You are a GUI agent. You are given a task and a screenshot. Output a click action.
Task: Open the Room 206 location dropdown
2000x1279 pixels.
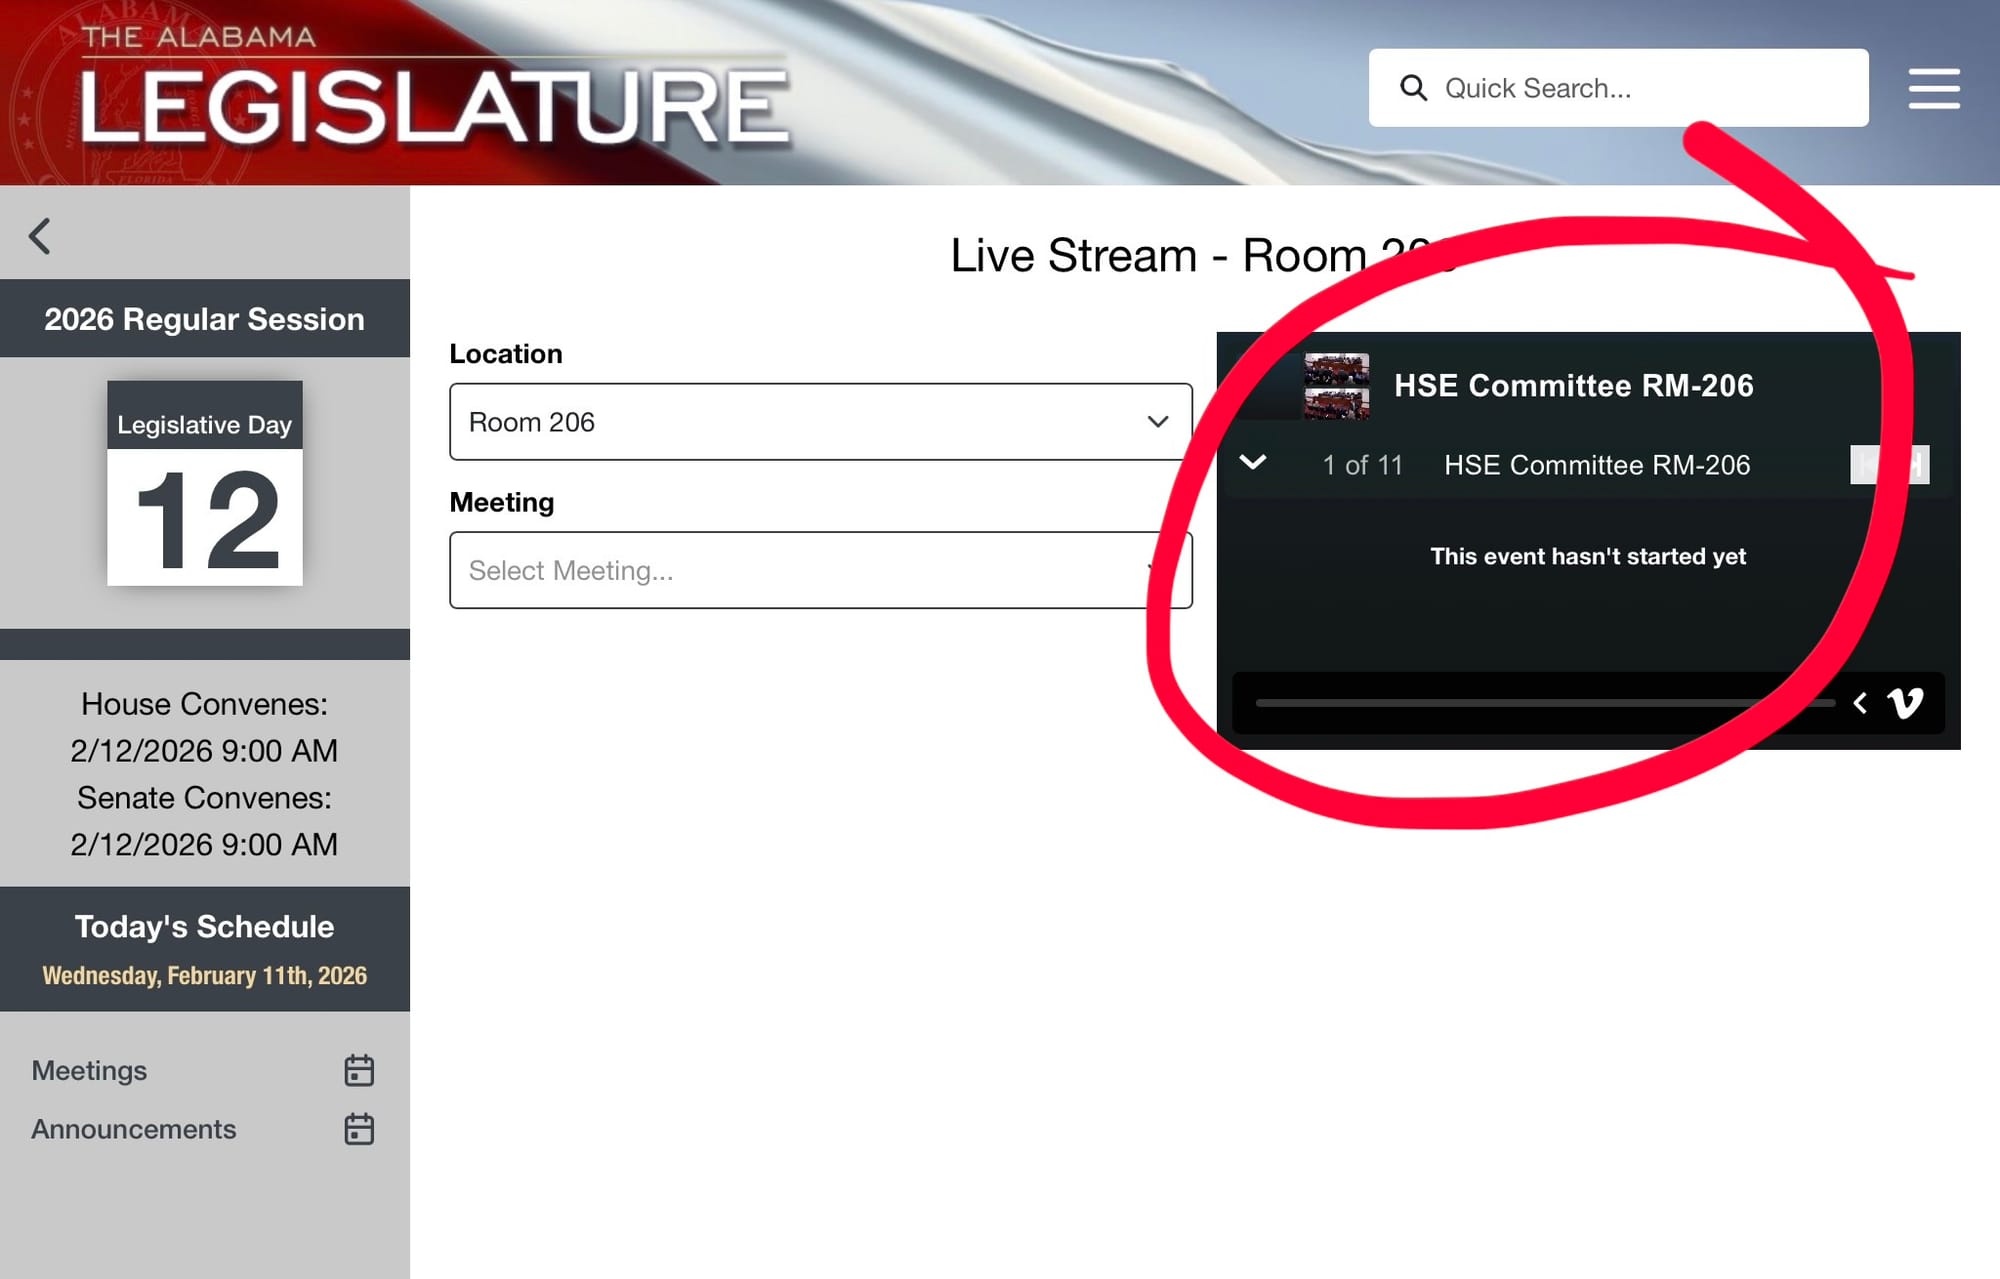[820, 422]
